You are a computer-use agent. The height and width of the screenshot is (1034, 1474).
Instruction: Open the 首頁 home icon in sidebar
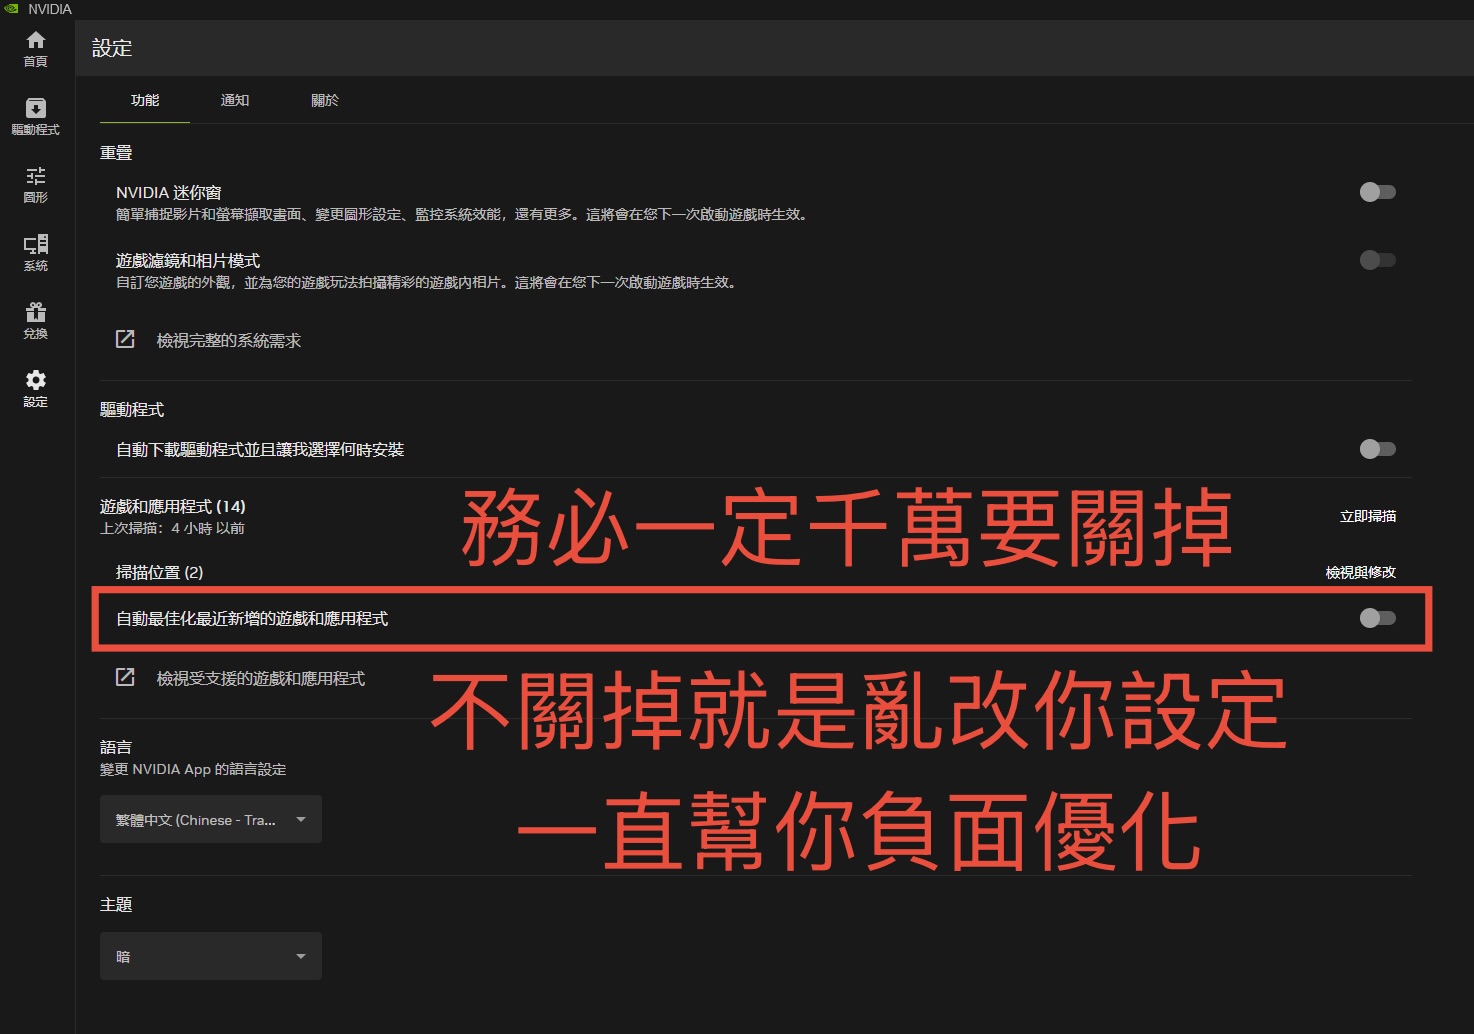[36, 47]
